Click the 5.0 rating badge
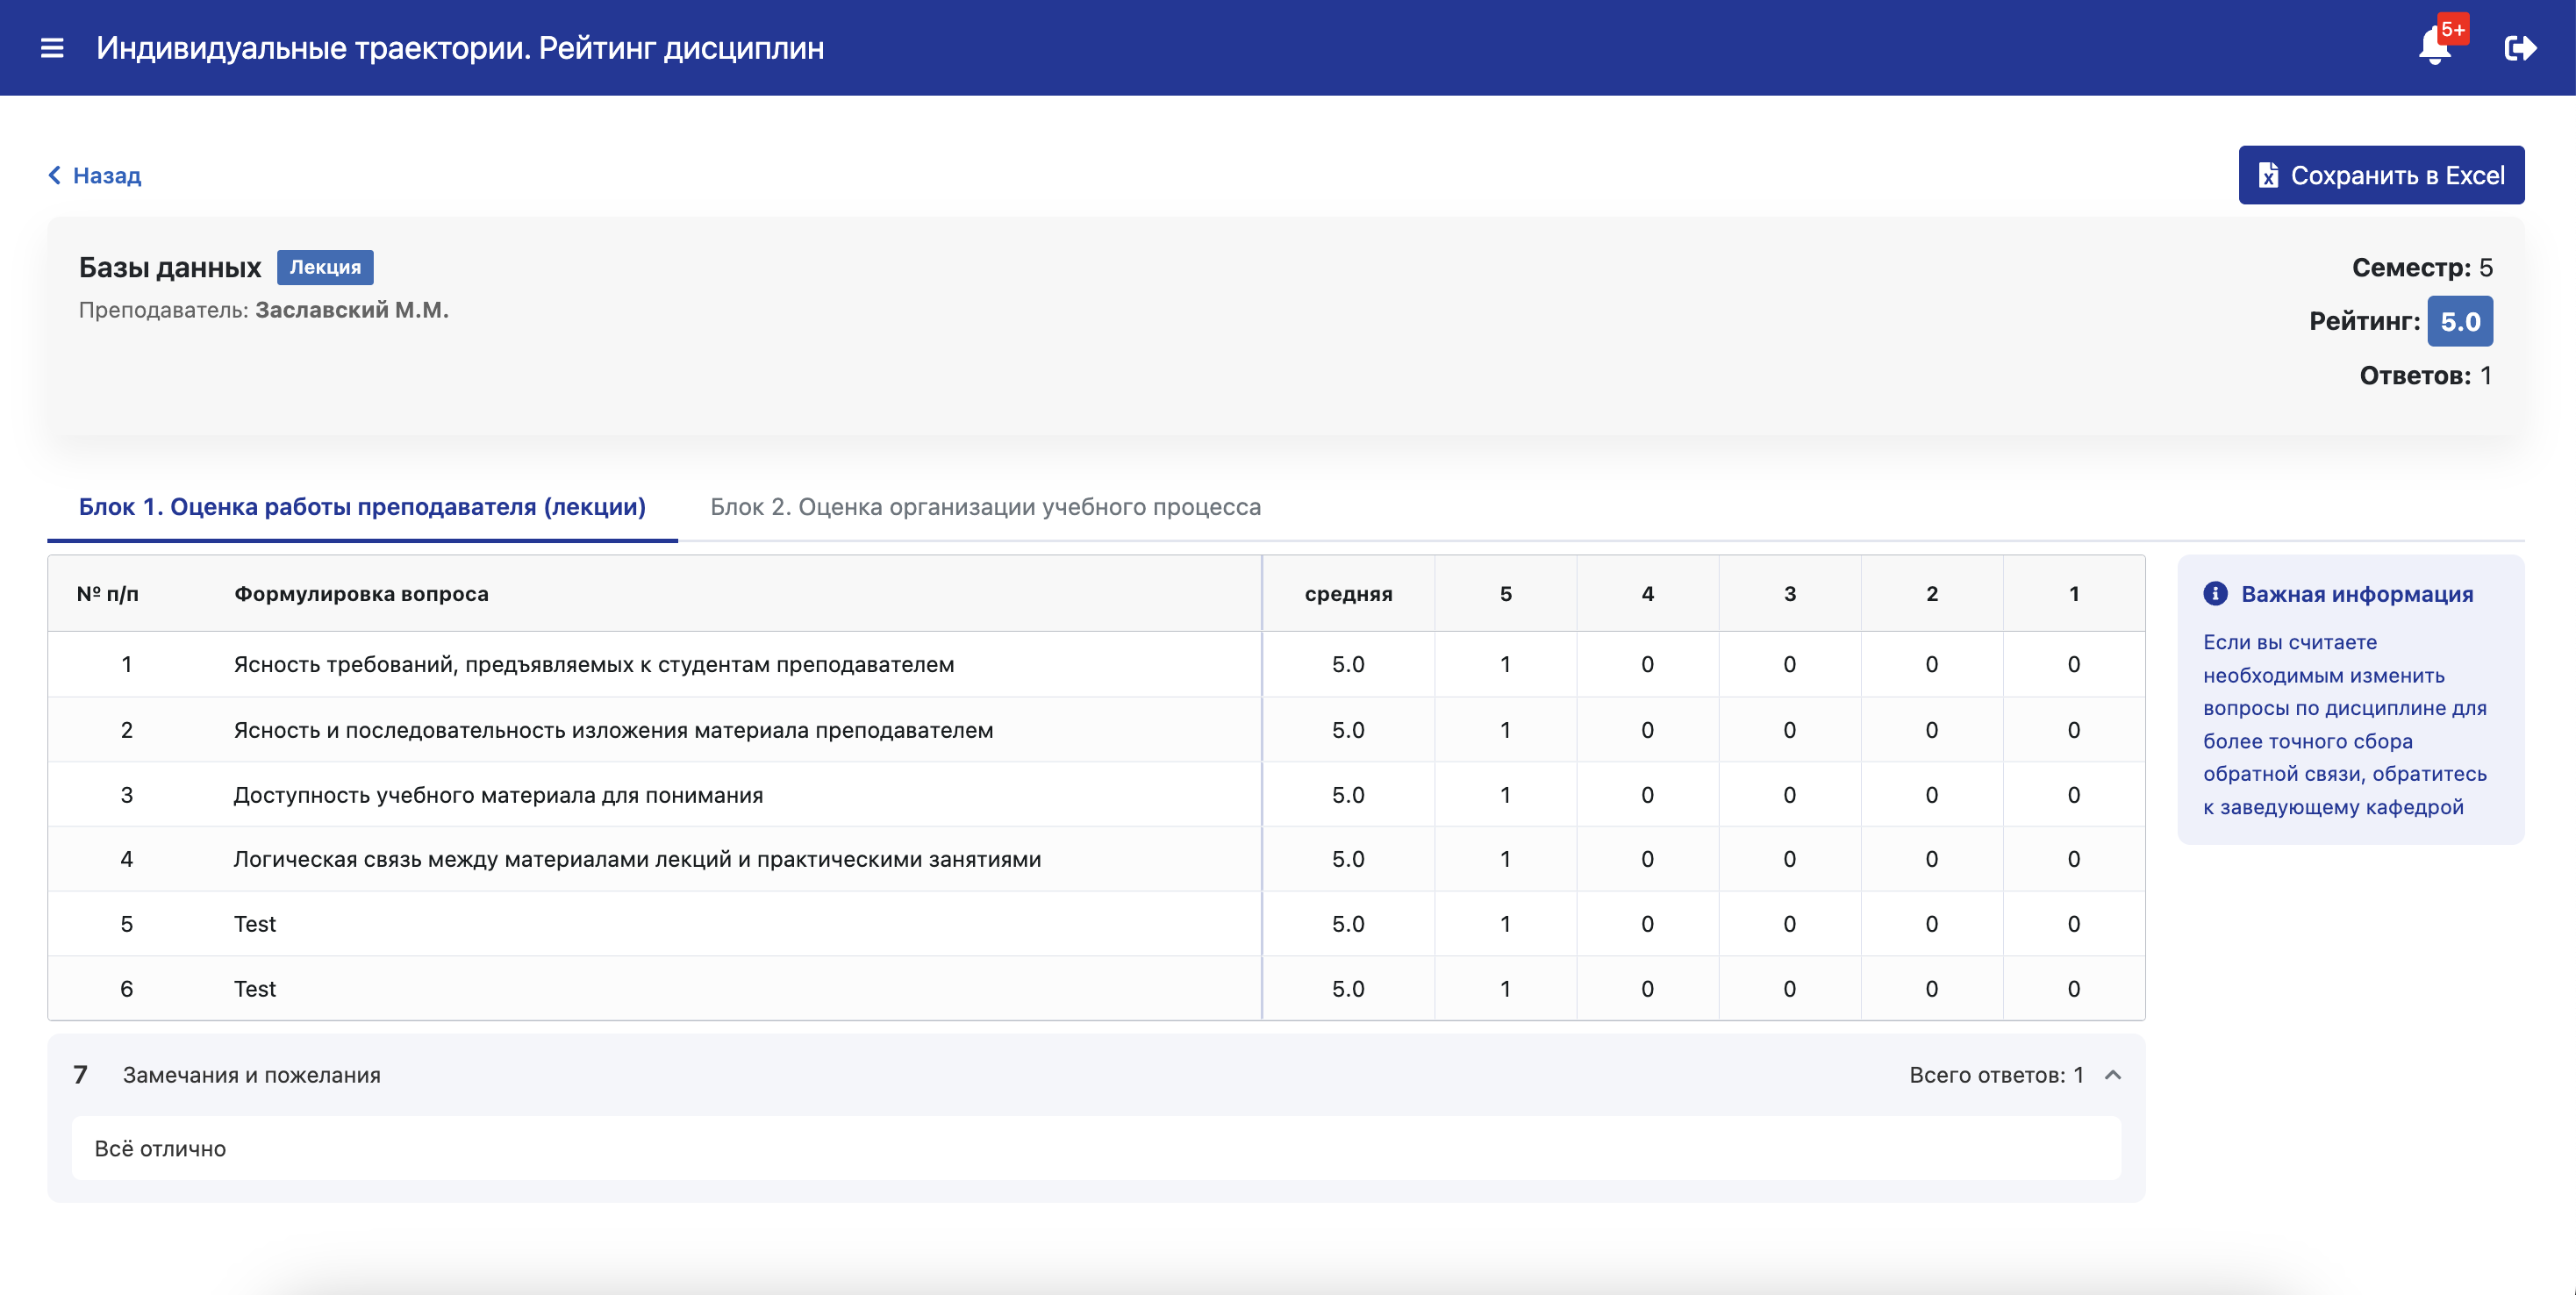Screen dimensions: 2576x1295 (2460, 321)
